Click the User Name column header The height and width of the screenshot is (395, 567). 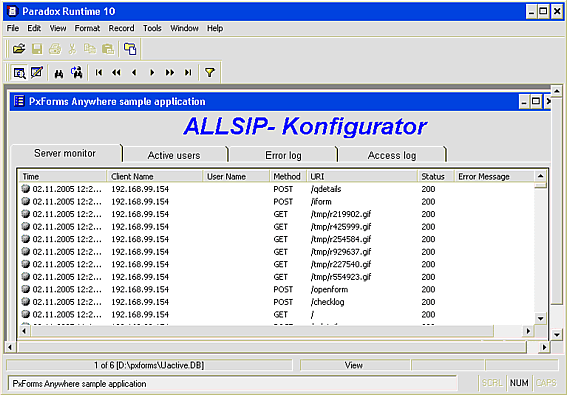236,177
